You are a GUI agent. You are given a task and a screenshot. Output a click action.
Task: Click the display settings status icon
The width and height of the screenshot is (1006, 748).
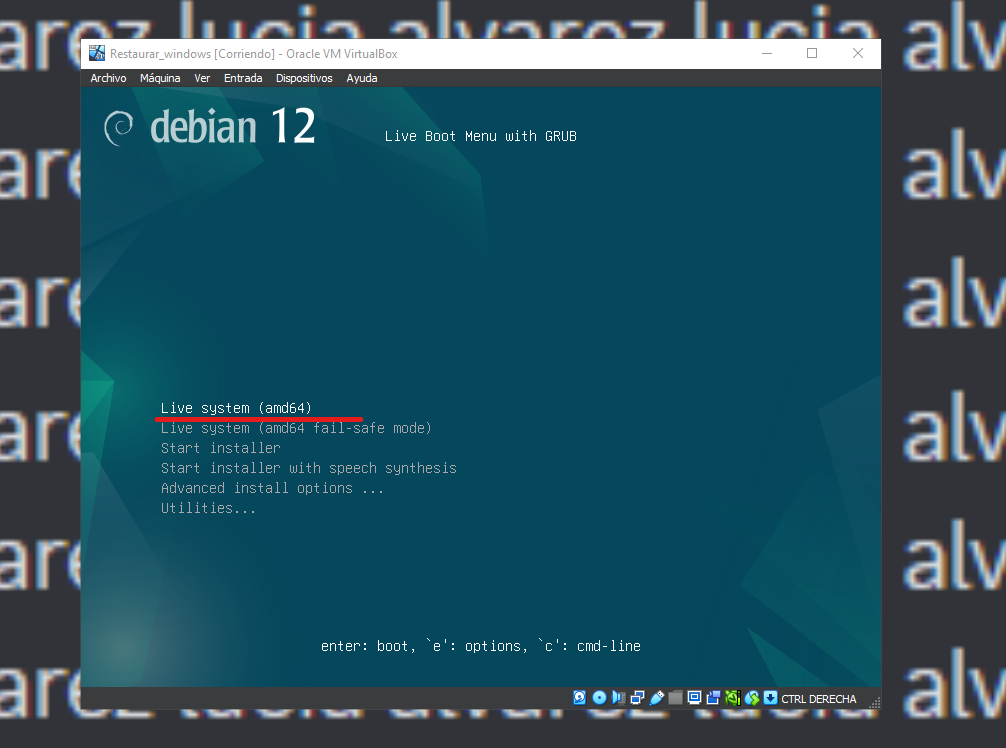[694, 697]
